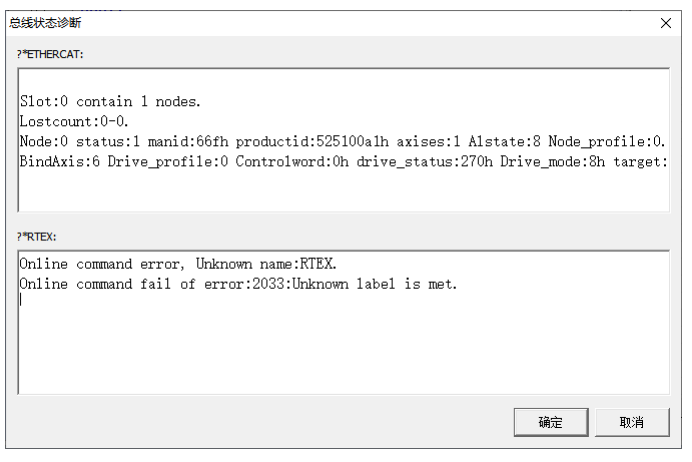The image size is (692, 462).
Task: Click the BindAxis:6 text
Action: pyautogui.click(x=60, y=162)
